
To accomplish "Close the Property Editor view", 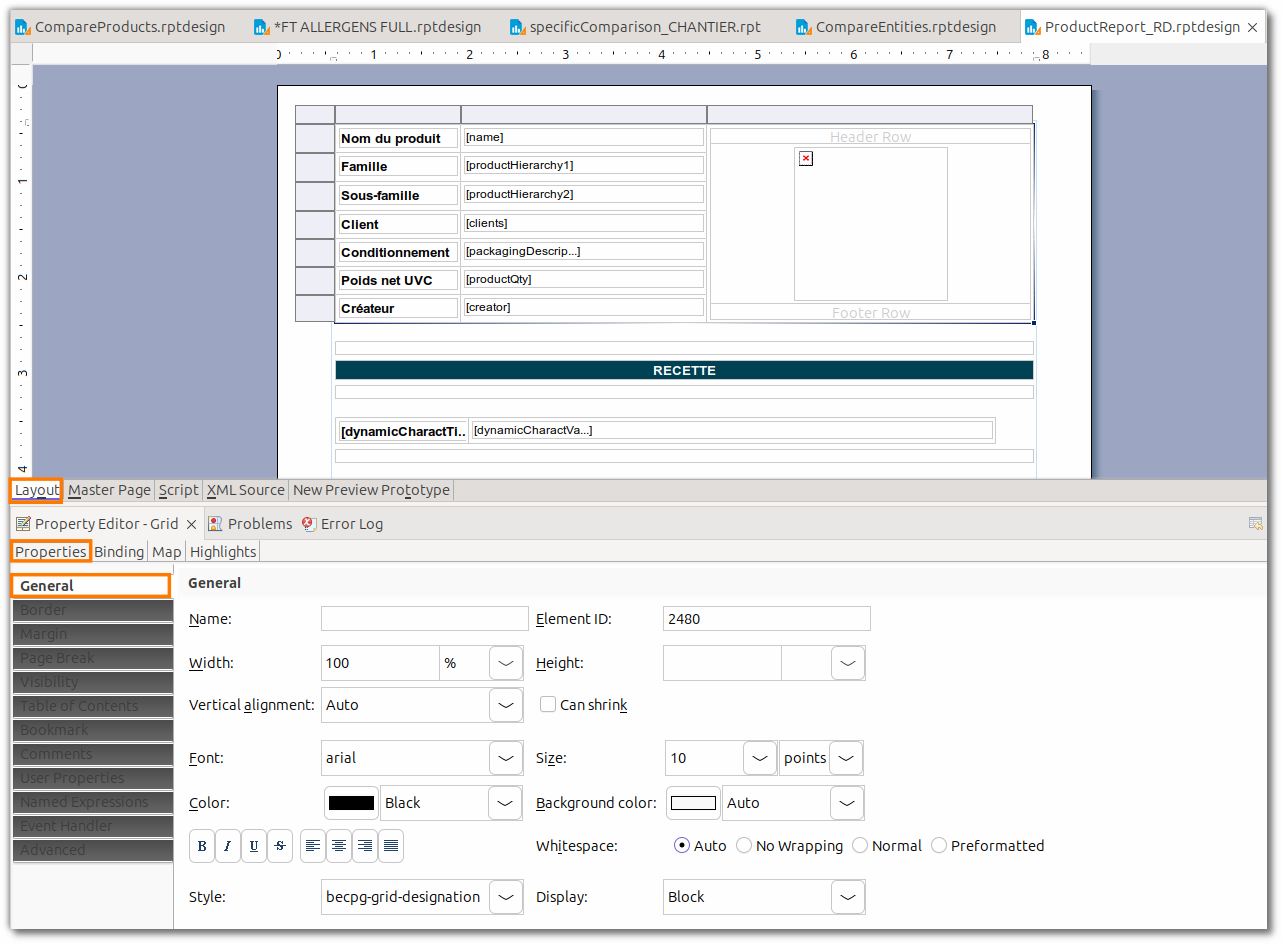I will 192,524.
